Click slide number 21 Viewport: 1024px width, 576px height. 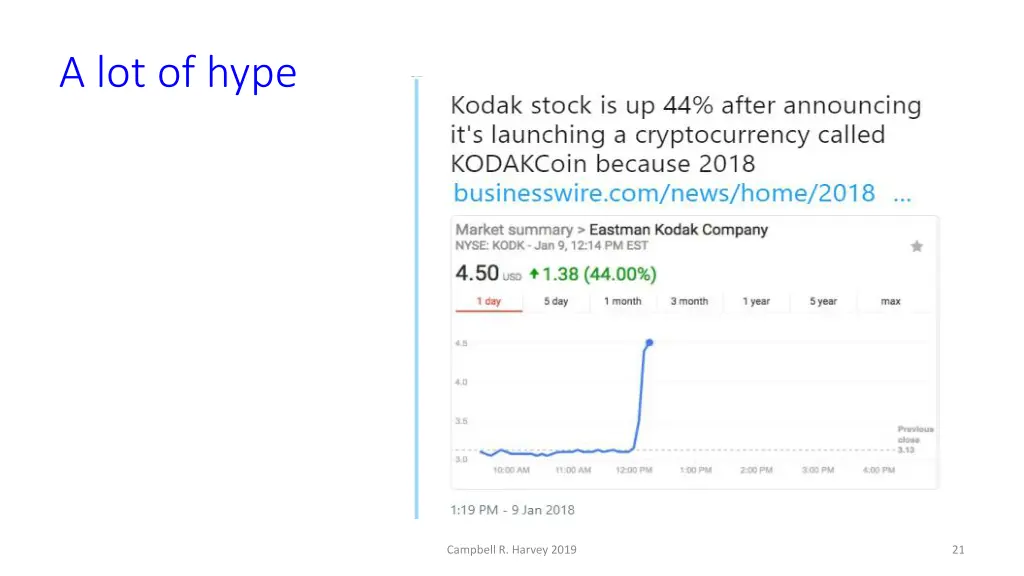[958, 550]
